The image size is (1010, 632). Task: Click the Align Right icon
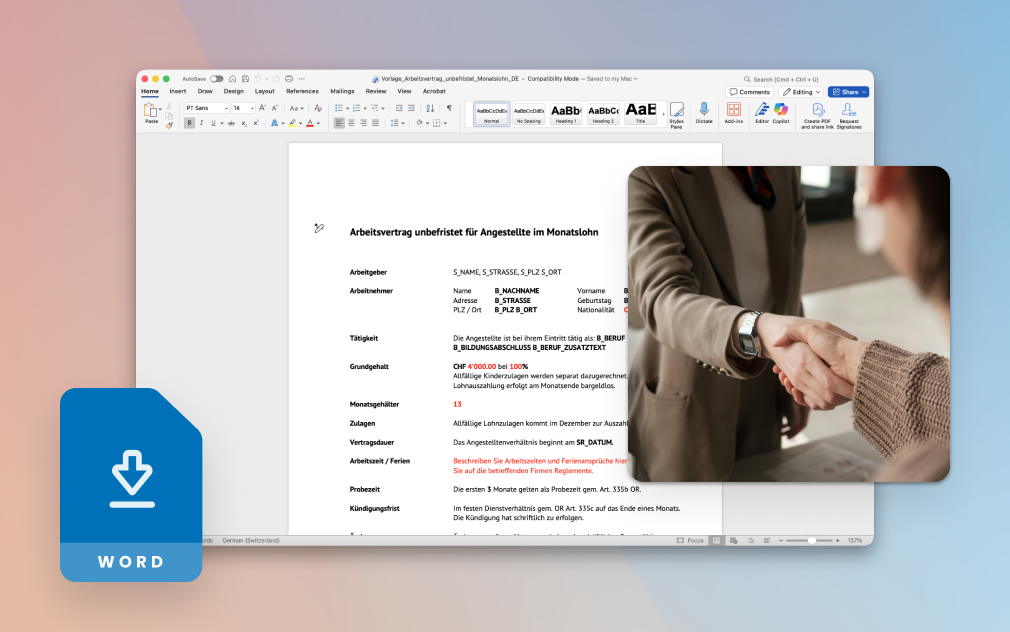[x=363, y=123]
